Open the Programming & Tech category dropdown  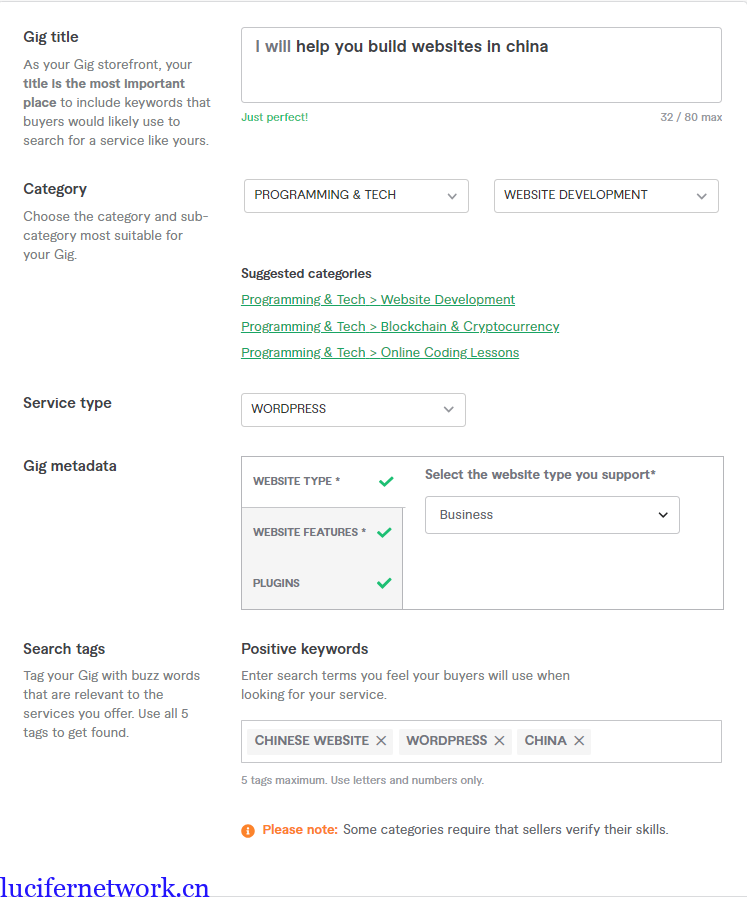tap(356, 195)
